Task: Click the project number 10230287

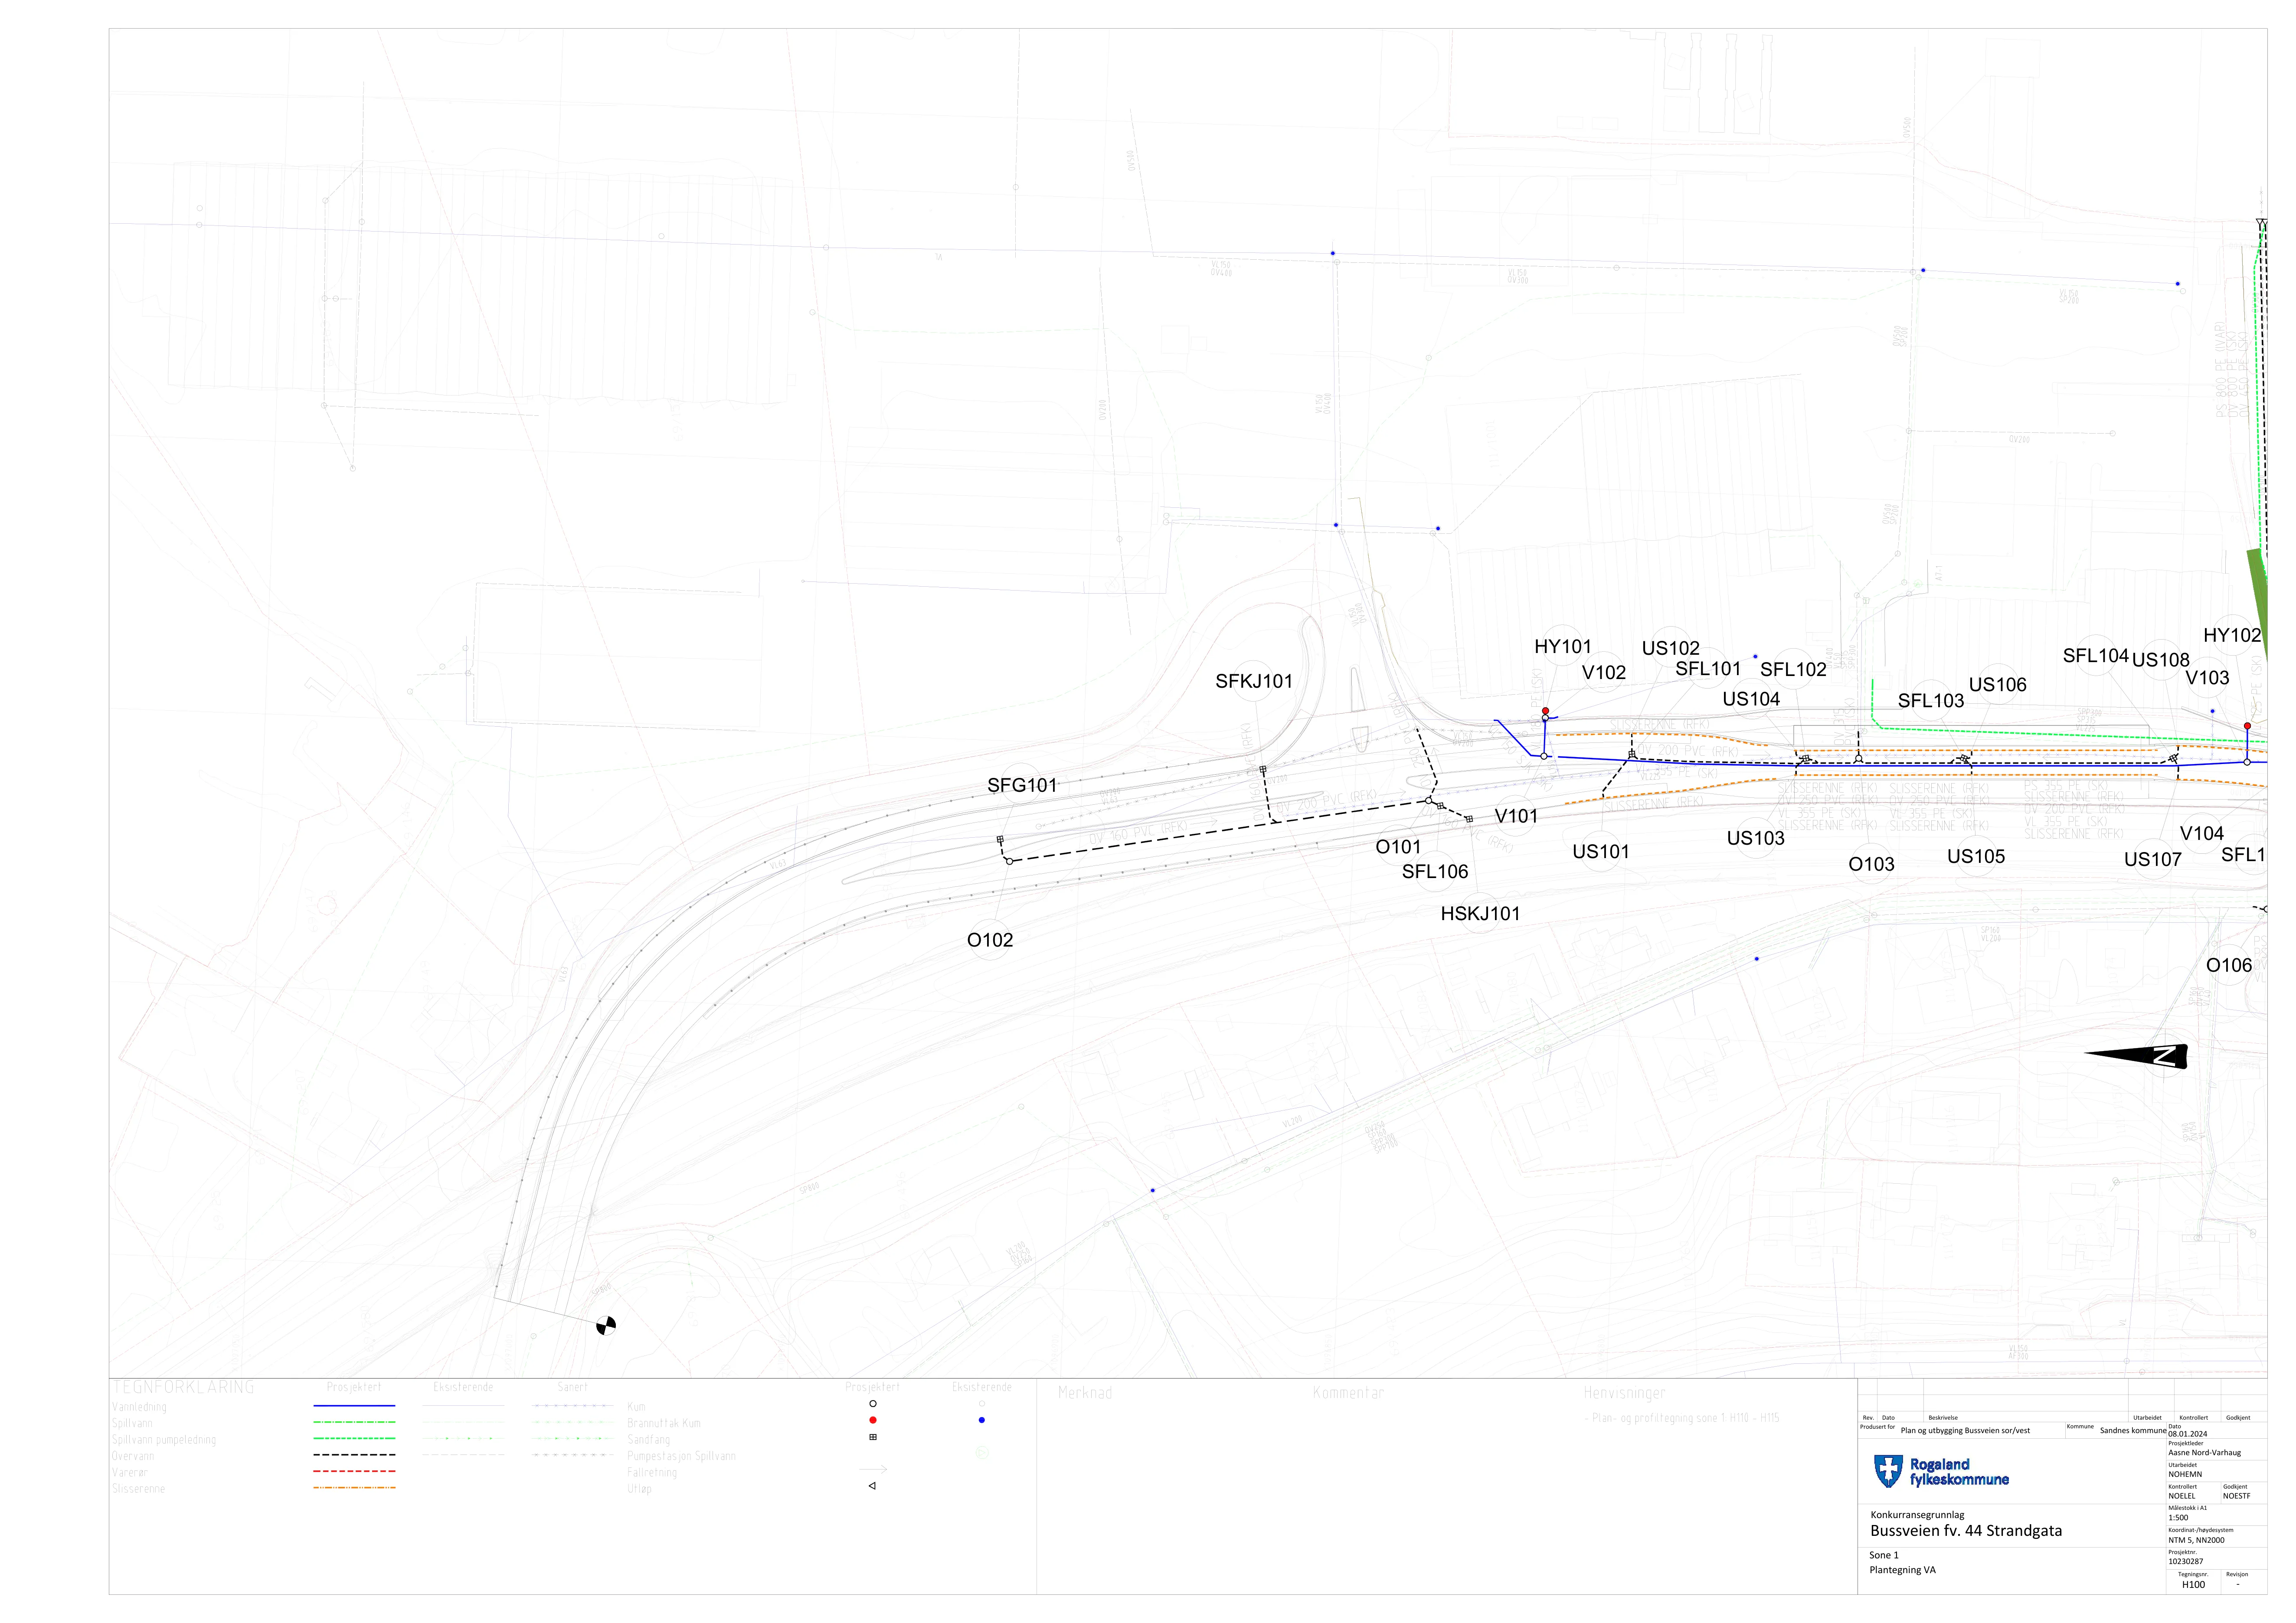Action: point(2185,1561)
